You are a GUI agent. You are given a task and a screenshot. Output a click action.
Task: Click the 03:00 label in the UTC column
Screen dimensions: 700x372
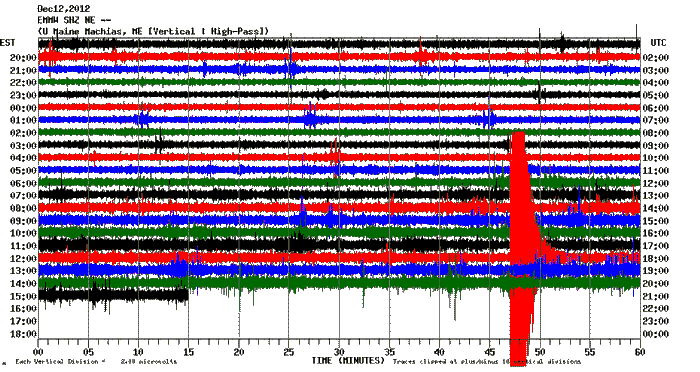pyautogui.click(x=655, y=71)
